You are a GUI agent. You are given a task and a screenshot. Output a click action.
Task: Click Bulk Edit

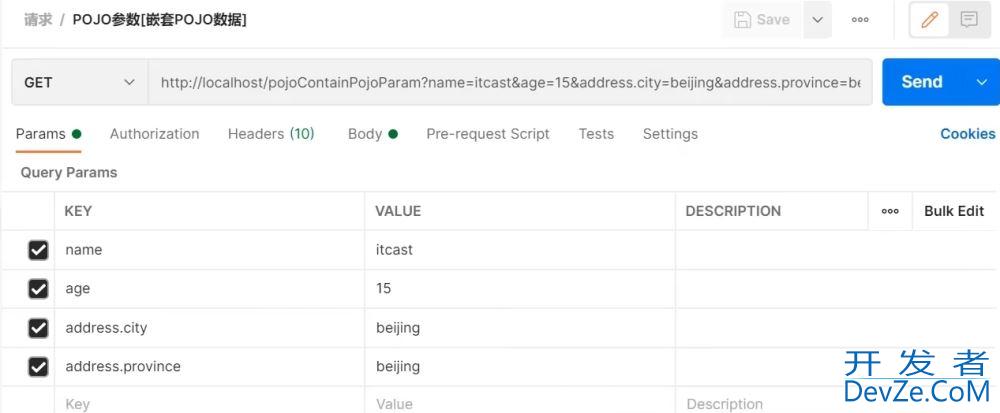[954, 211]
